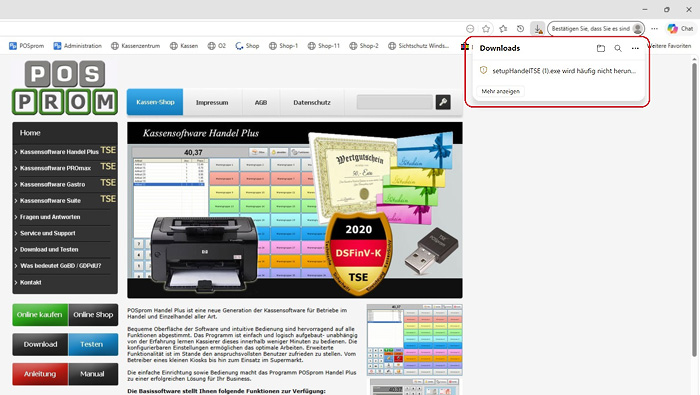The height and width of the screenshot is (395, 700).
Task: Click the blue Testen button
Action: [x=93, y=344]
